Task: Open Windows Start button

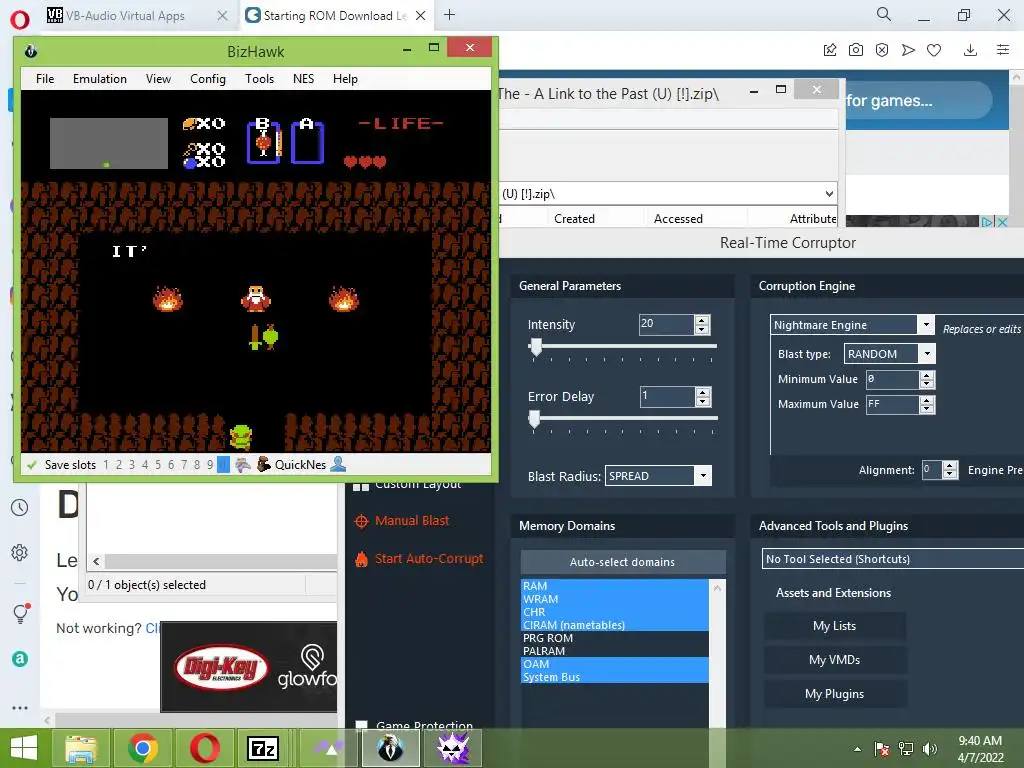Action: [24, 748]
